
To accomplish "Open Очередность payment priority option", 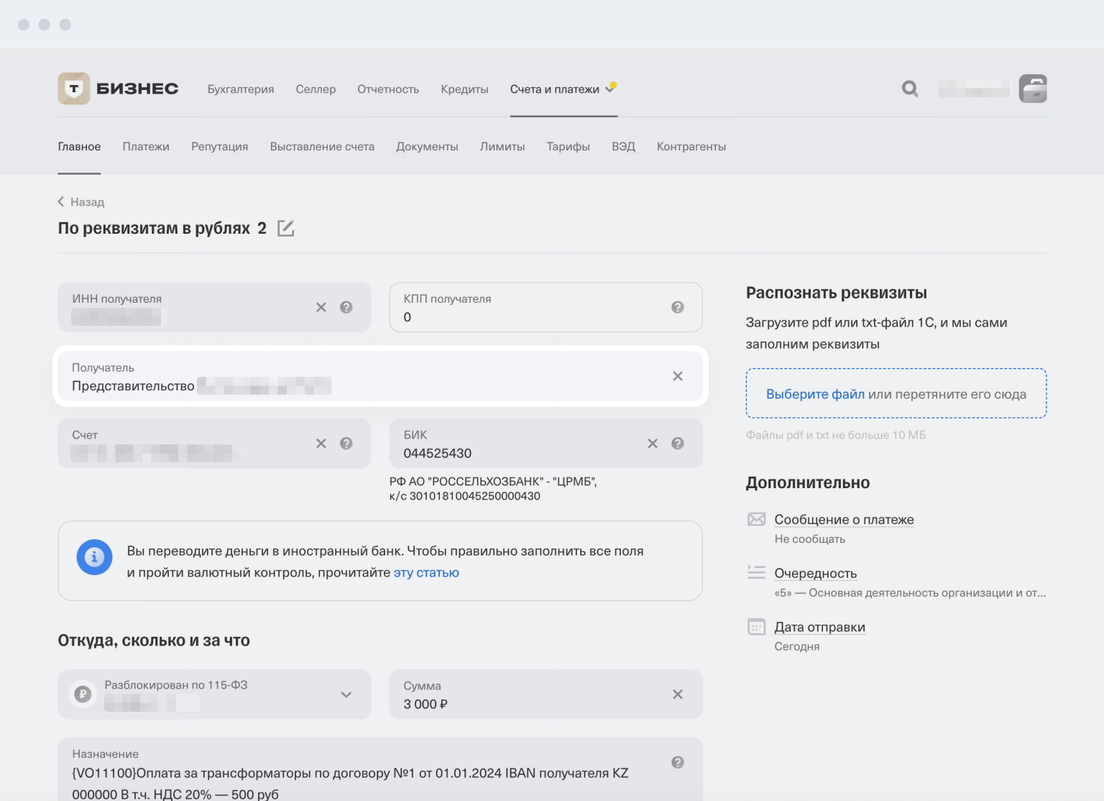I will tap(815, 573).
